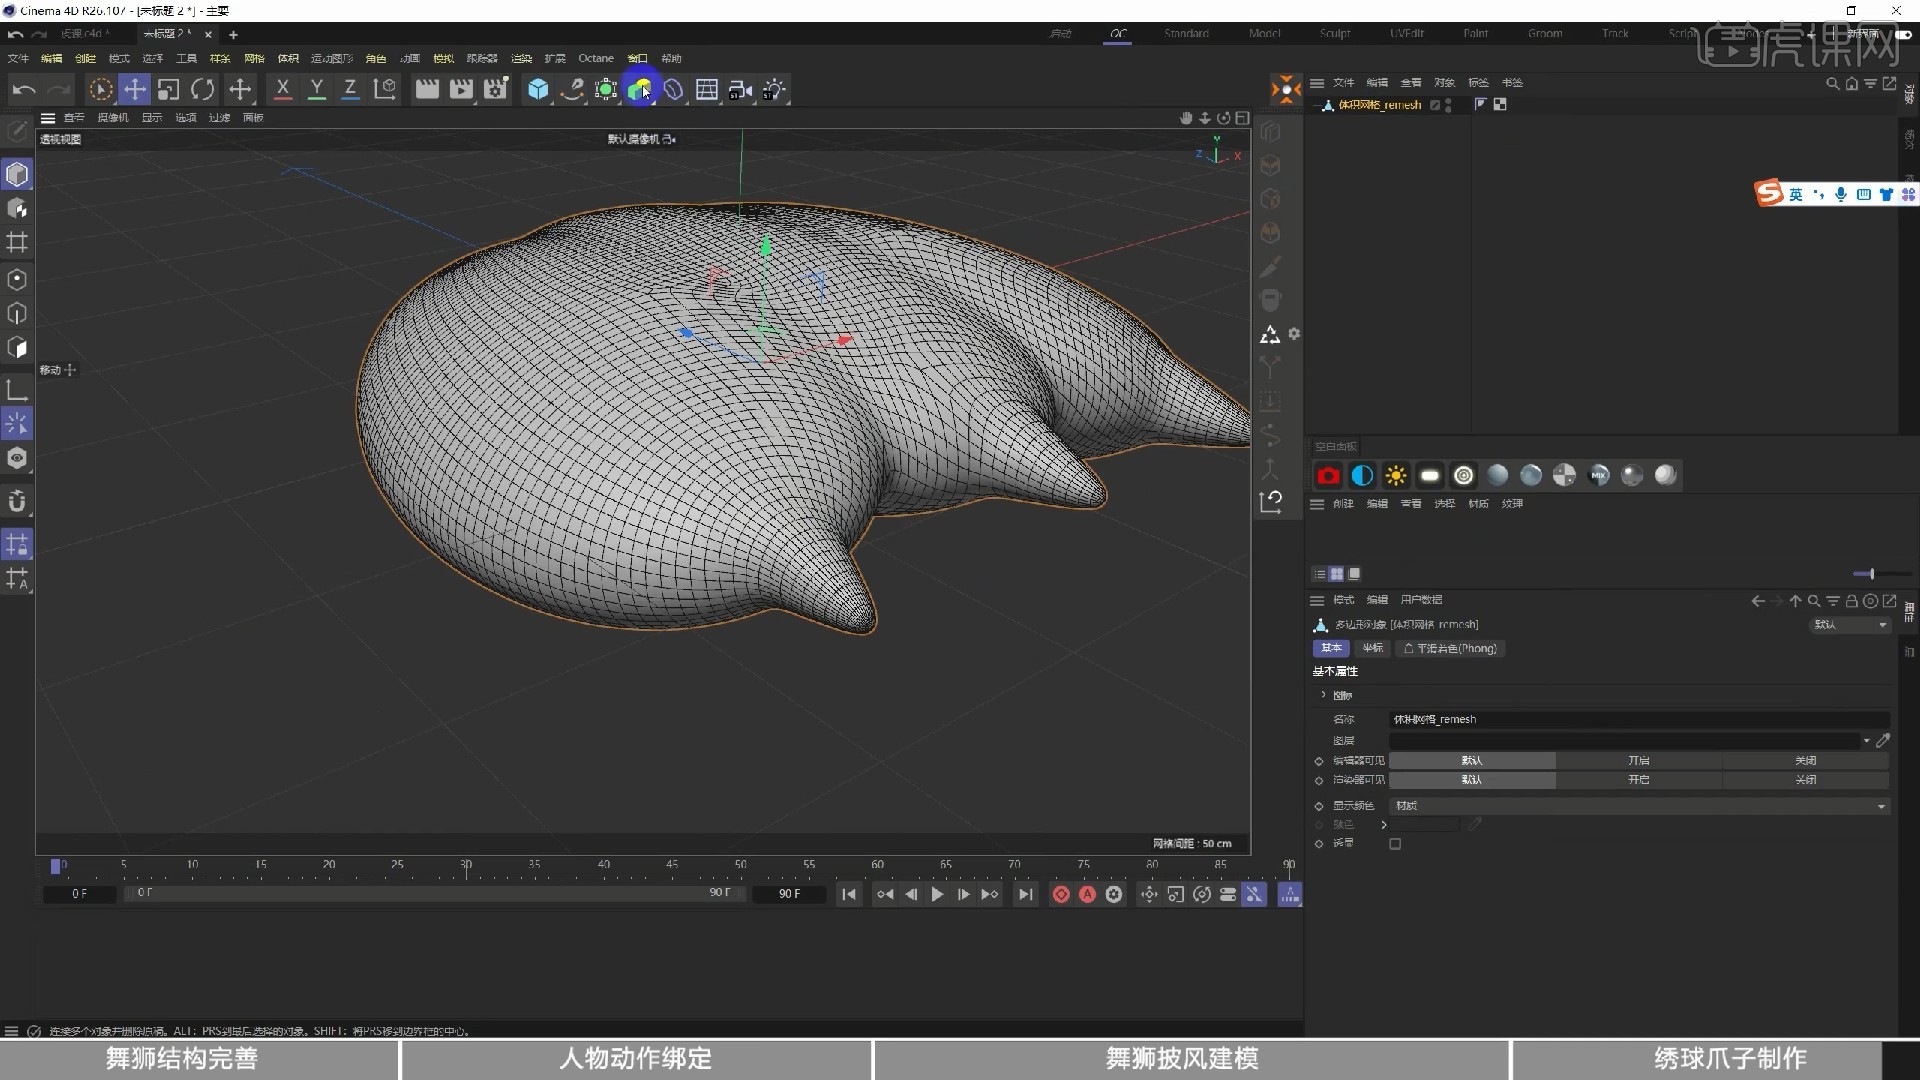Viewport: 1920px width, 1080px height.
Task: Jump to the end of the timeline
Action: pos(1025,894)
